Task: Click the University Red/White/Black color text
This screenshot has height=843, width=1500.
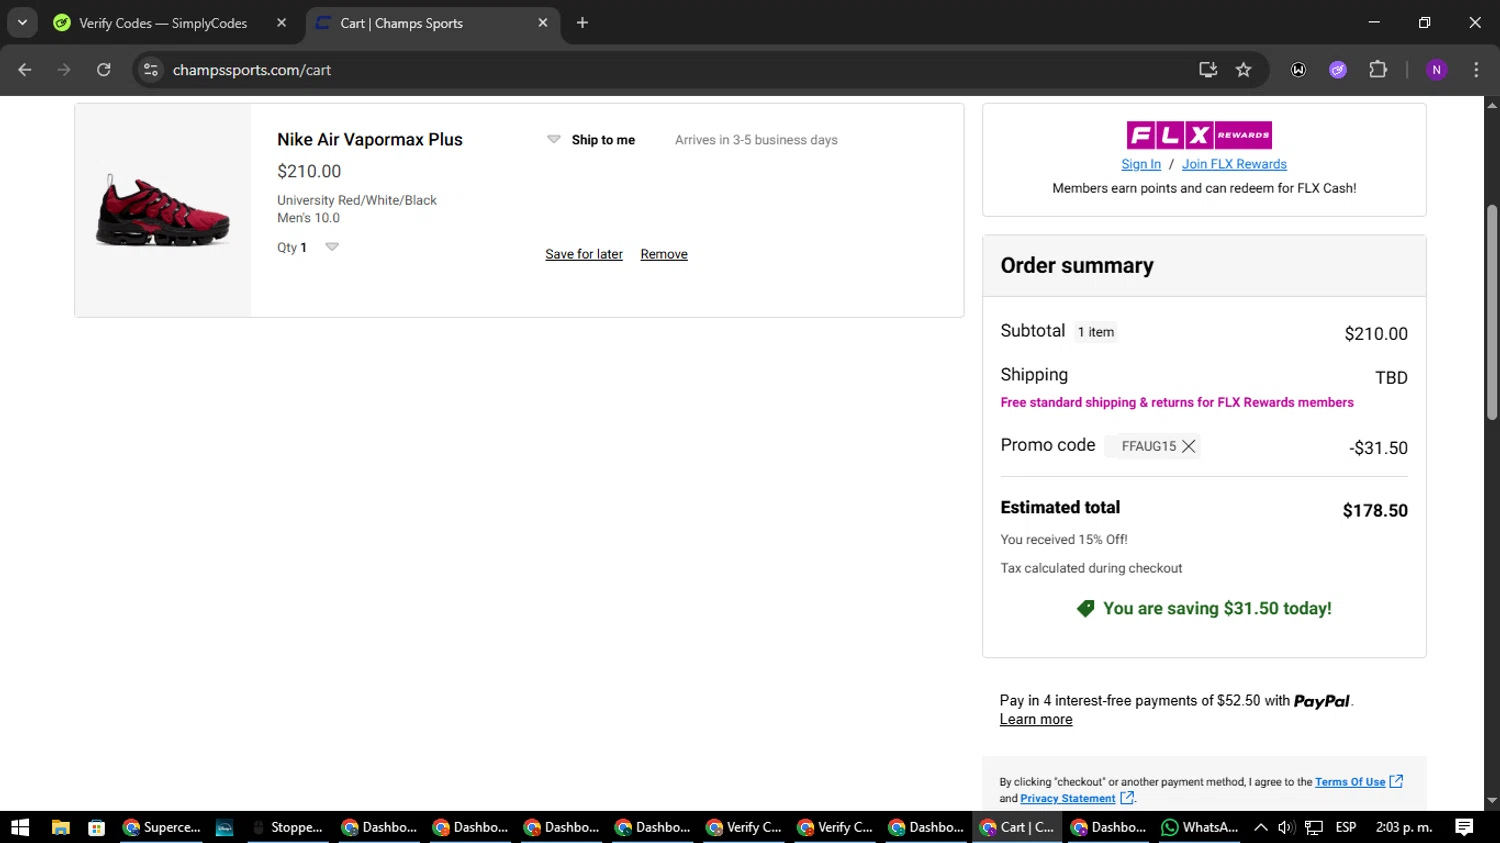Action: pos(357,200)
